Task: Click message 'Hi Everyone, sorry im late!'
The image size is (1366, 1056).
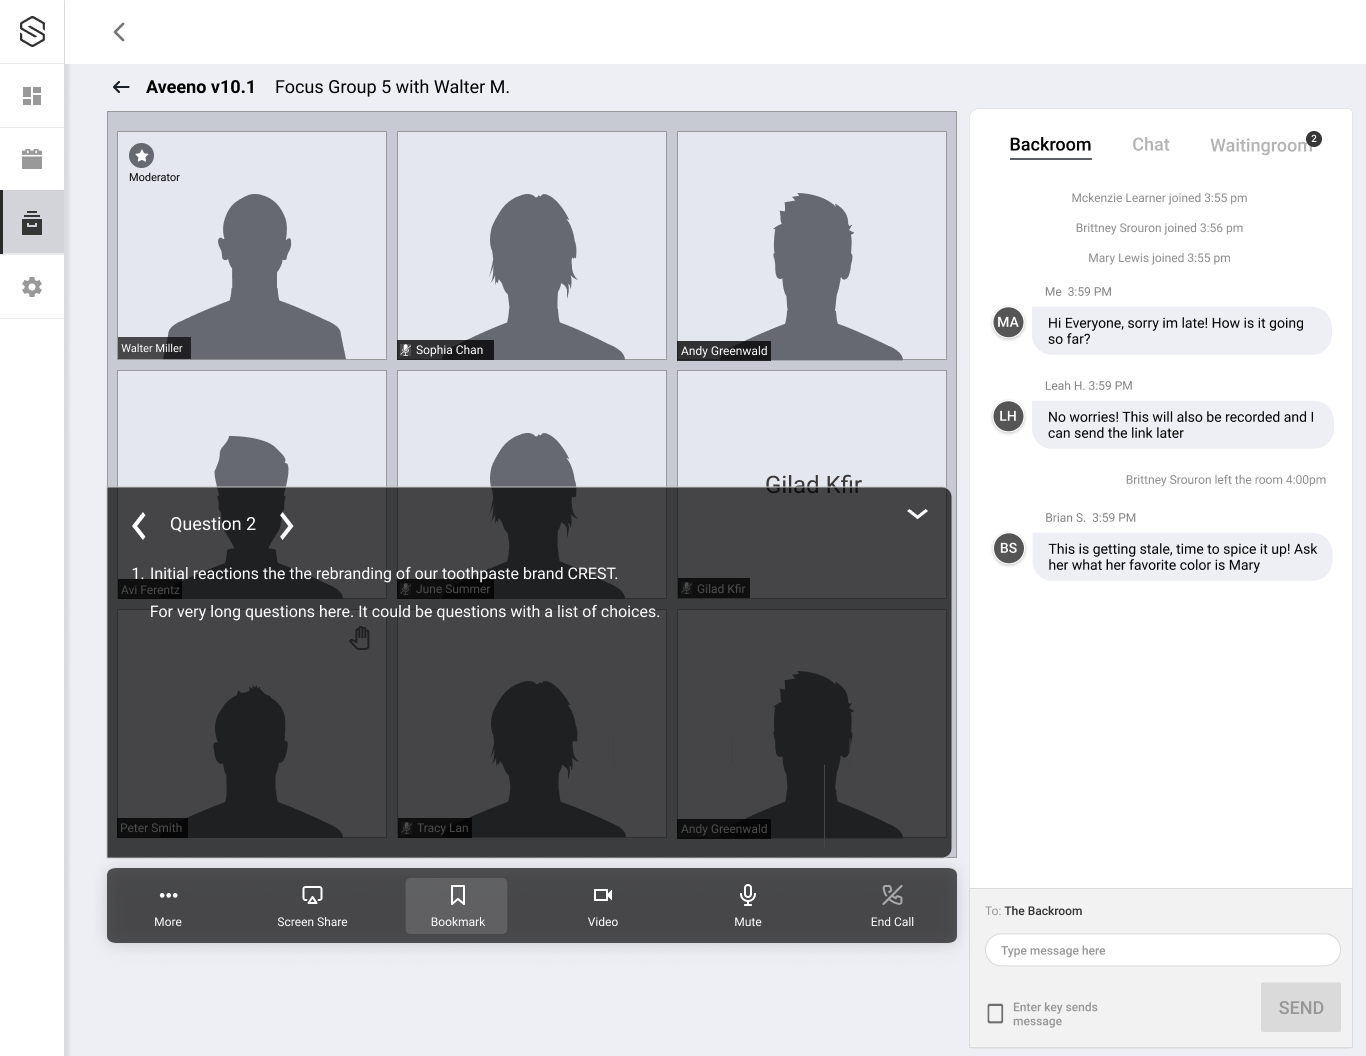Action: click(1181, 331)
